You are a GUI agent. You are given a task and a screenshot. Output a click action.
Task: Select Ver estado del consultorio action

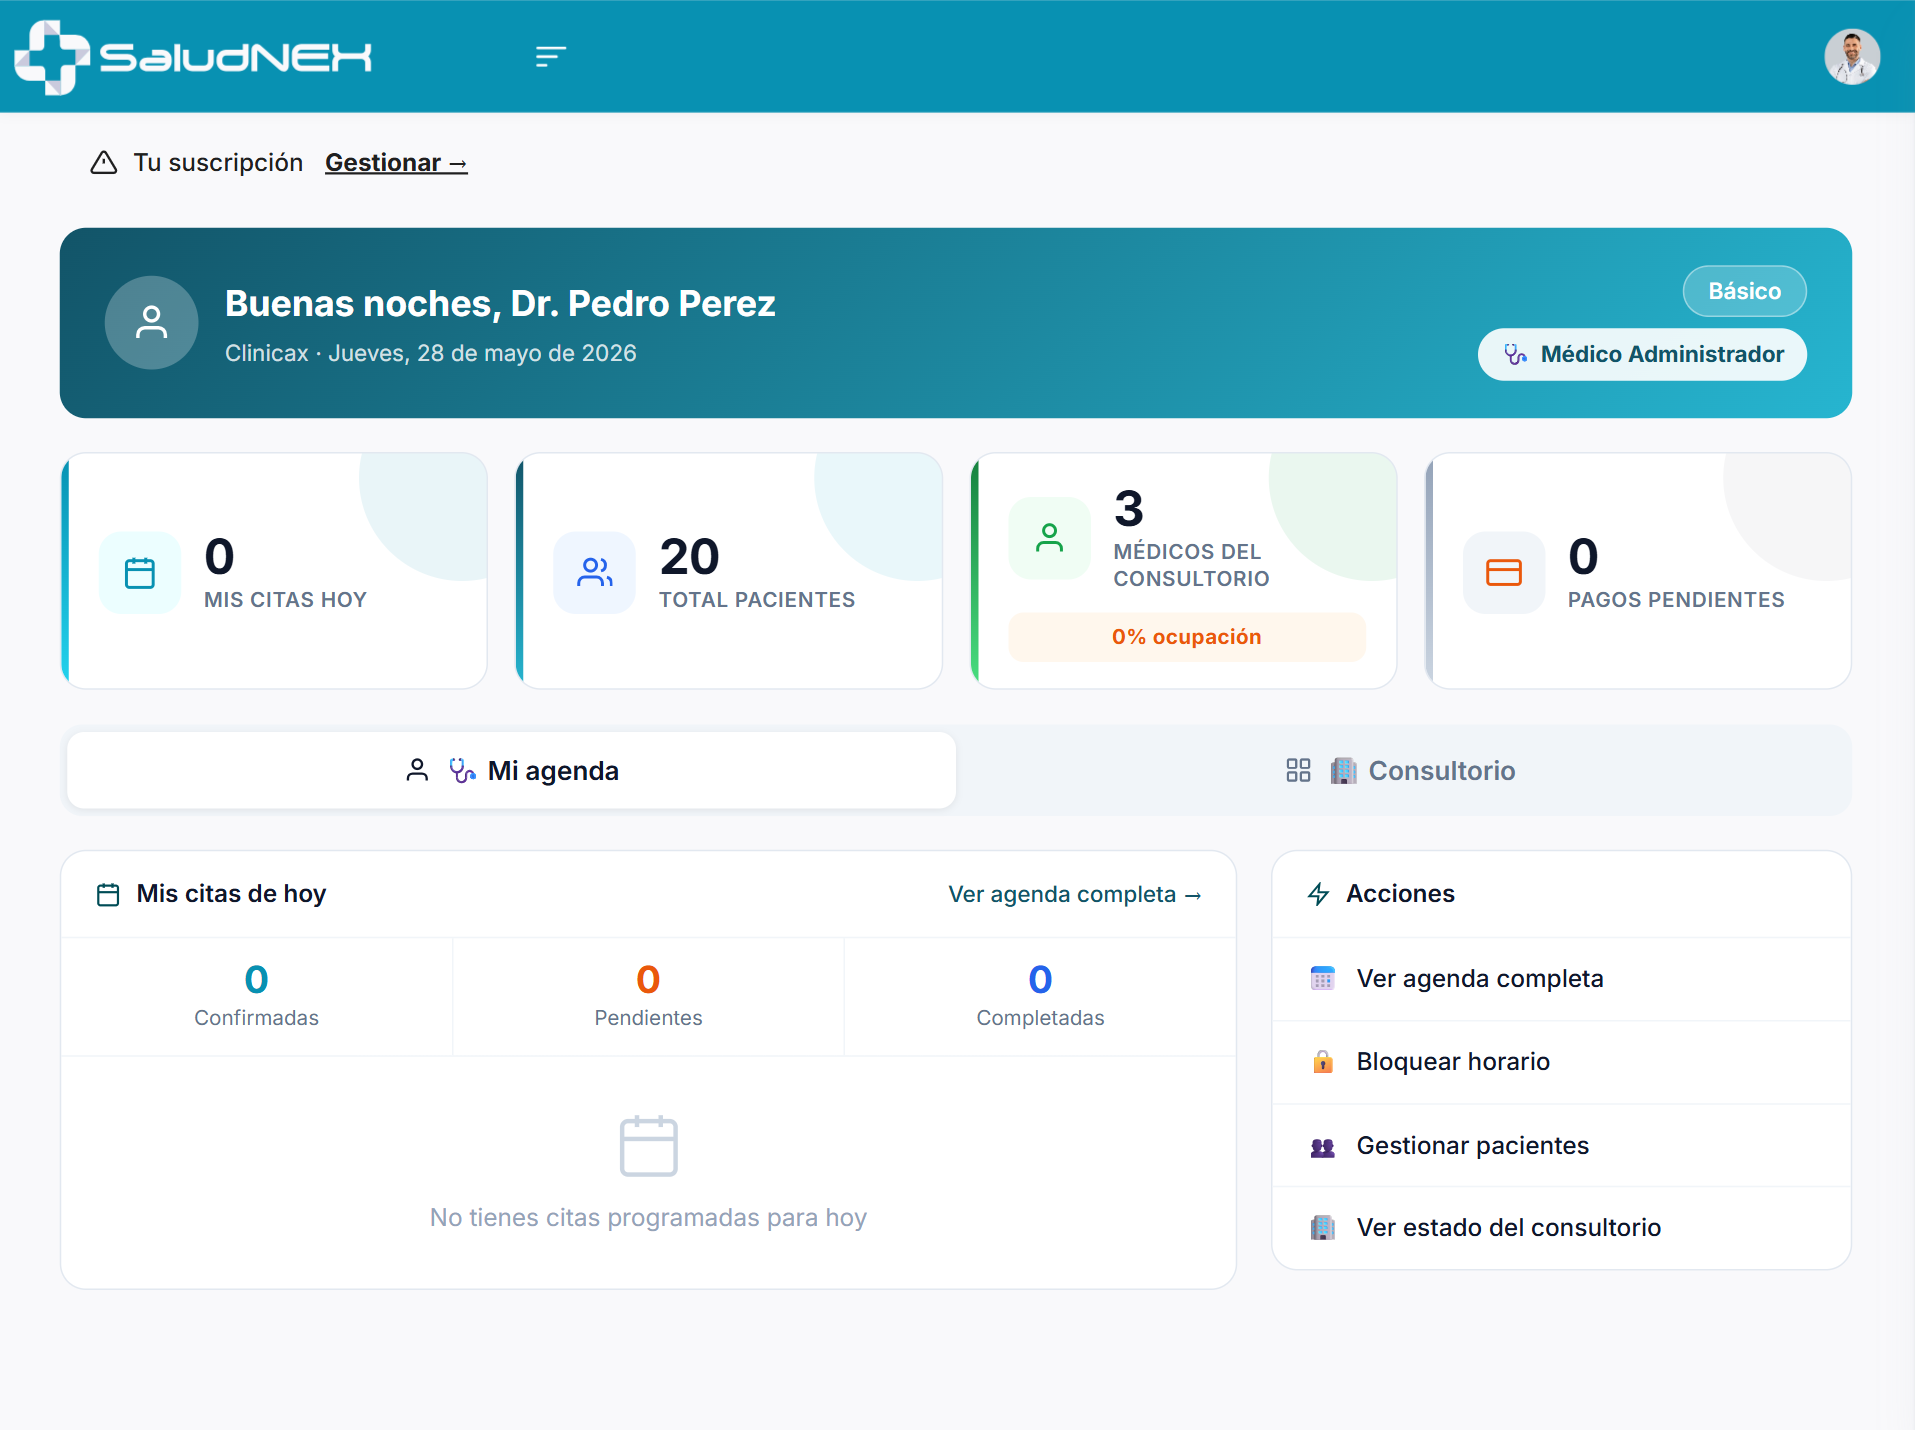(x=1561, y=1228)
